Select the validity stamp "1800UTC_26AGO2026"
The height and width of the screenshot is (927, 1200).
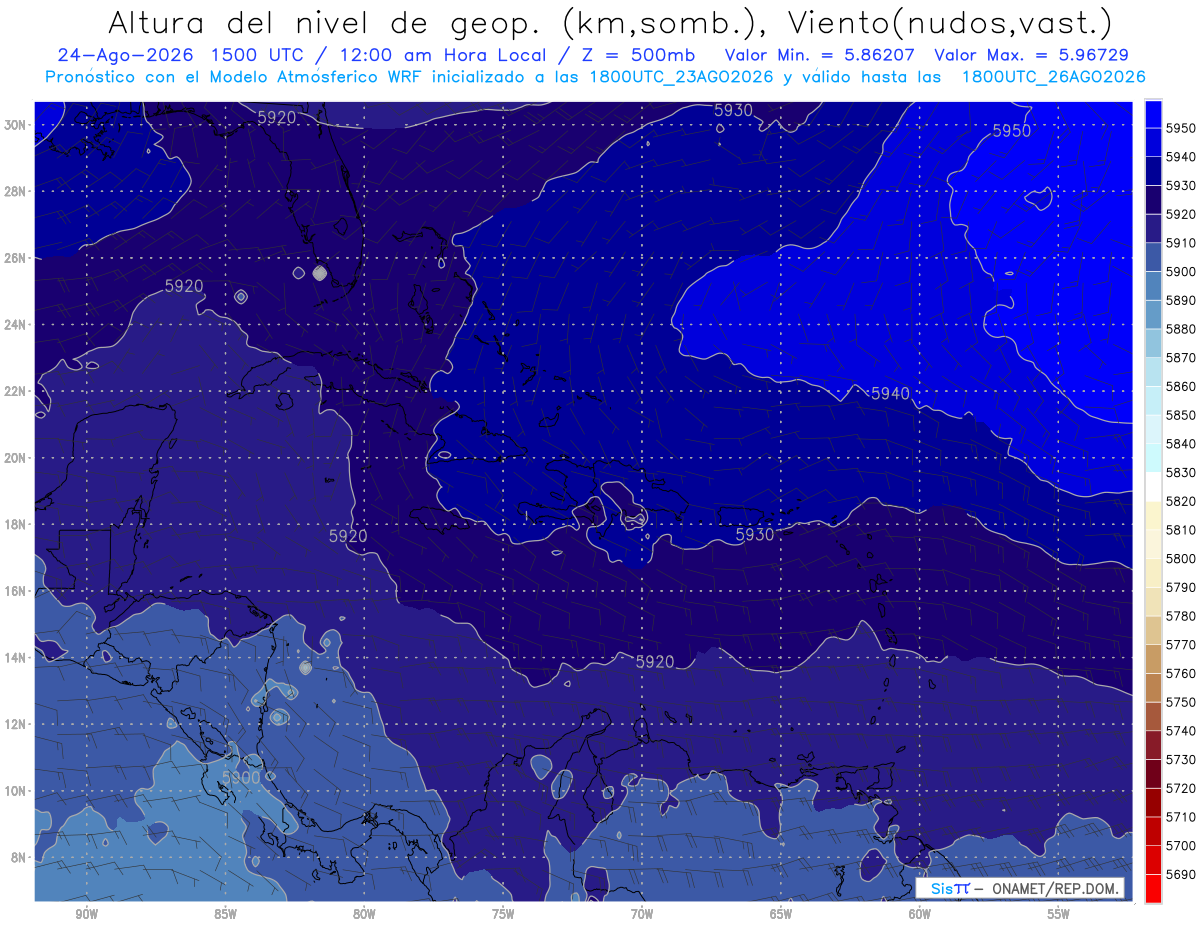click(1053, 76)
